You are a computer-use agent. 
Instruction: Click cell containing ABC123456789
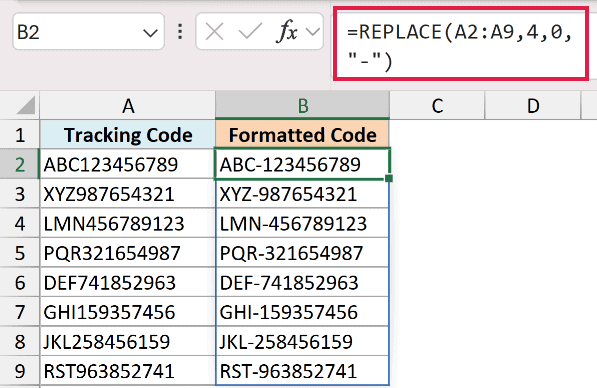click(128, 164)
